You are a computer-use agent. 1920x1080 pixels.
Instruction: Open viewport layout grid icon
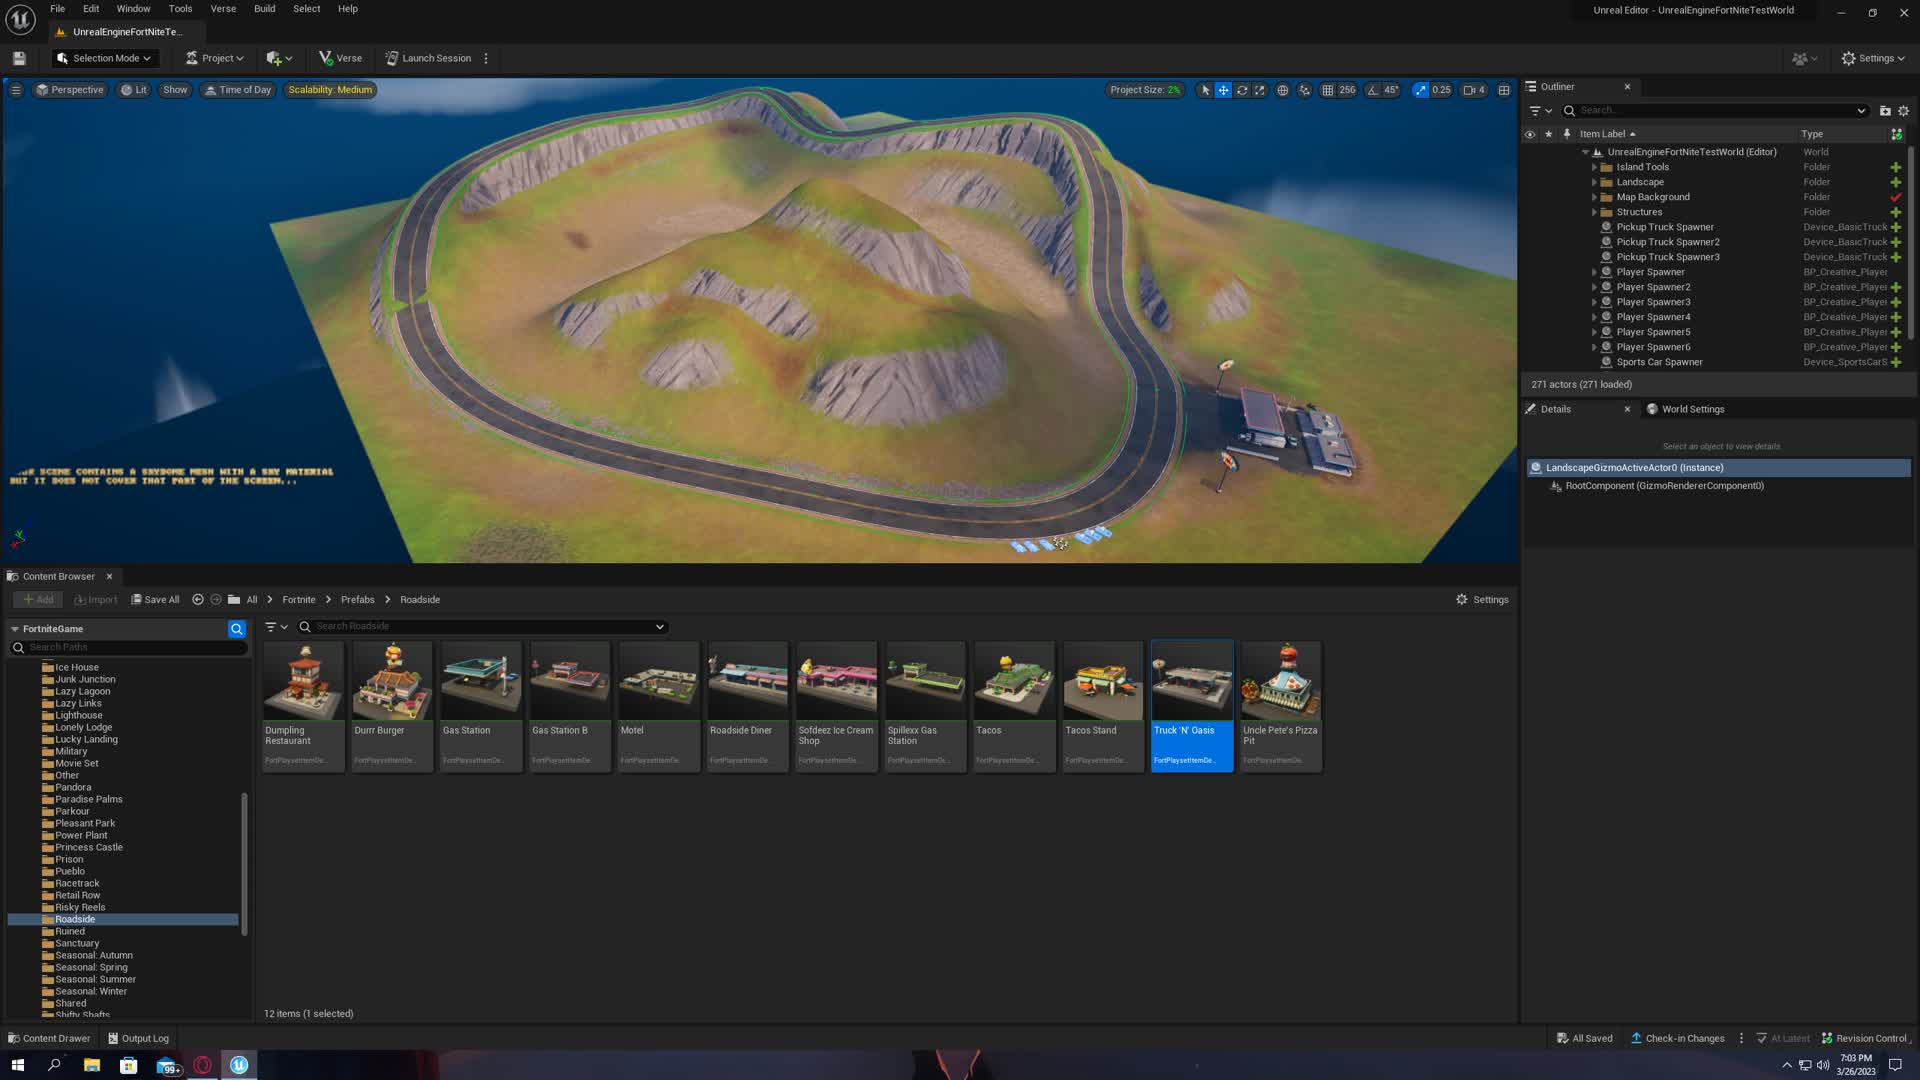pyautogui.click(x=1504, y=90)
